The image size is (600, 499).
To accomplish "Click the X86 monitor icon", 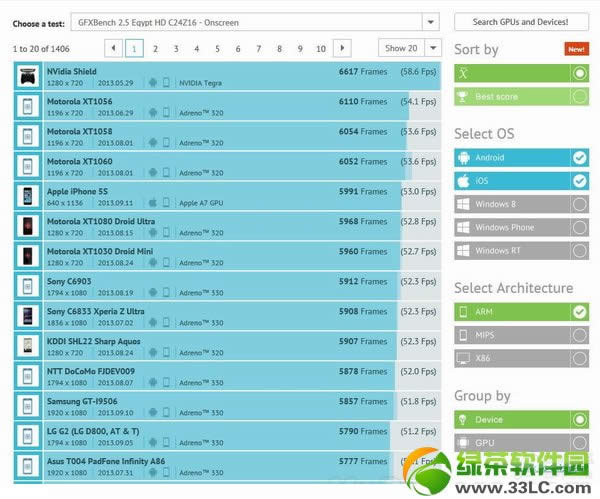I will [x=463, y=358].
